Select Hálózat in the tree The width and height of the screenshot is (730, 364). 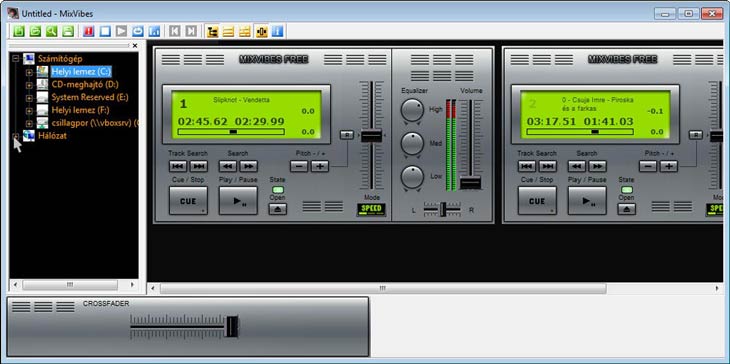[52, 136]
